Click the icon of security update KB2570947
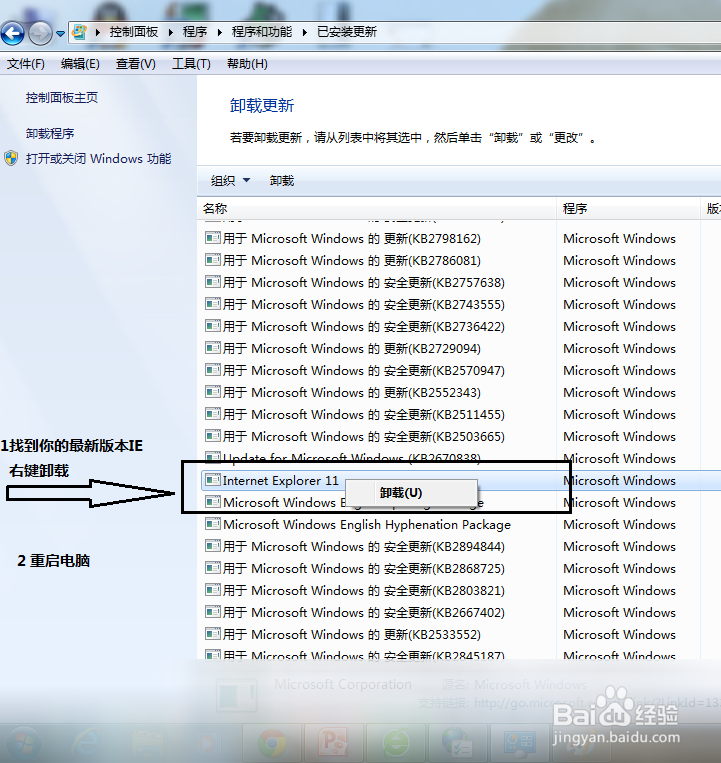This screenshot has width=721, height=763. coord(213,370)
